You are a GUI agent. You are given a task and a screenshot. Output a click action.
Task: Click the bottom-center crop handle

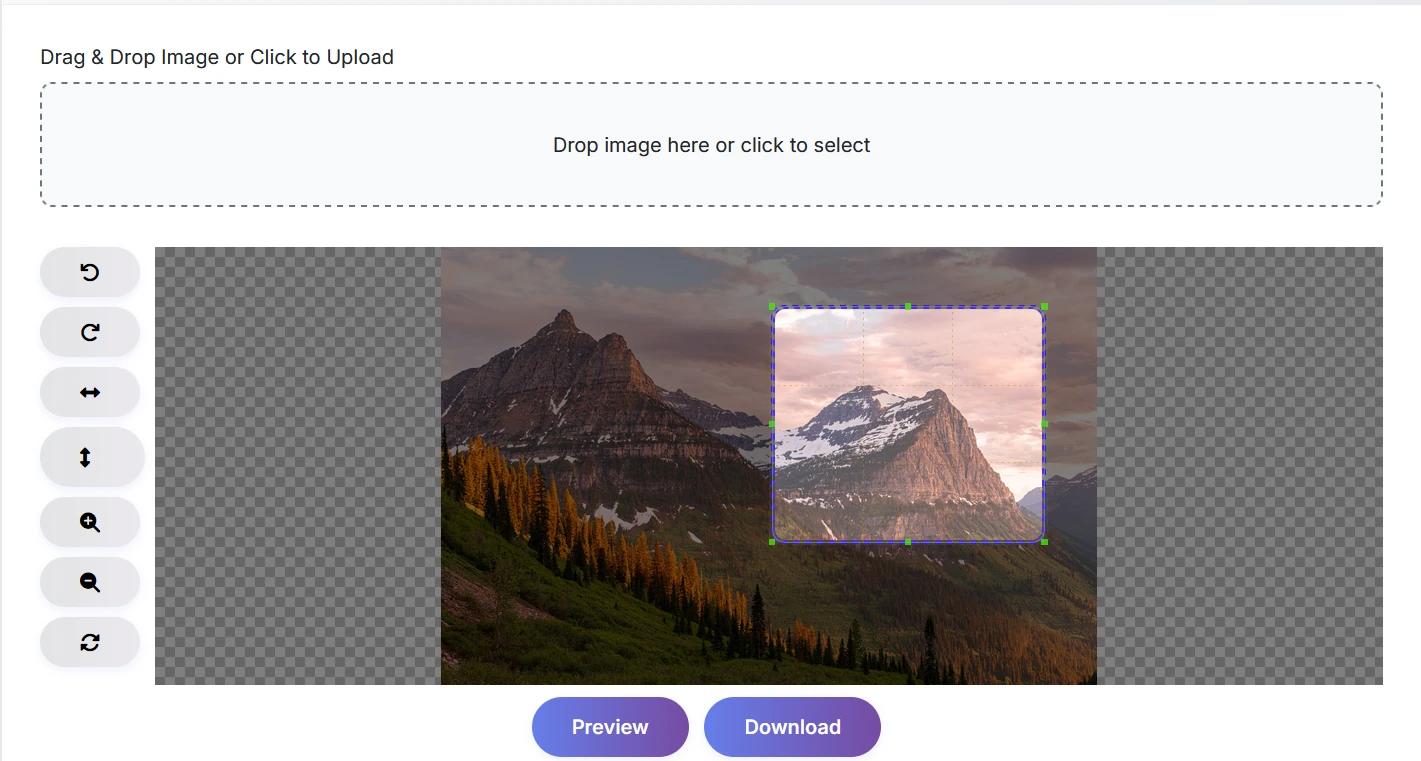tap(908, 541)
